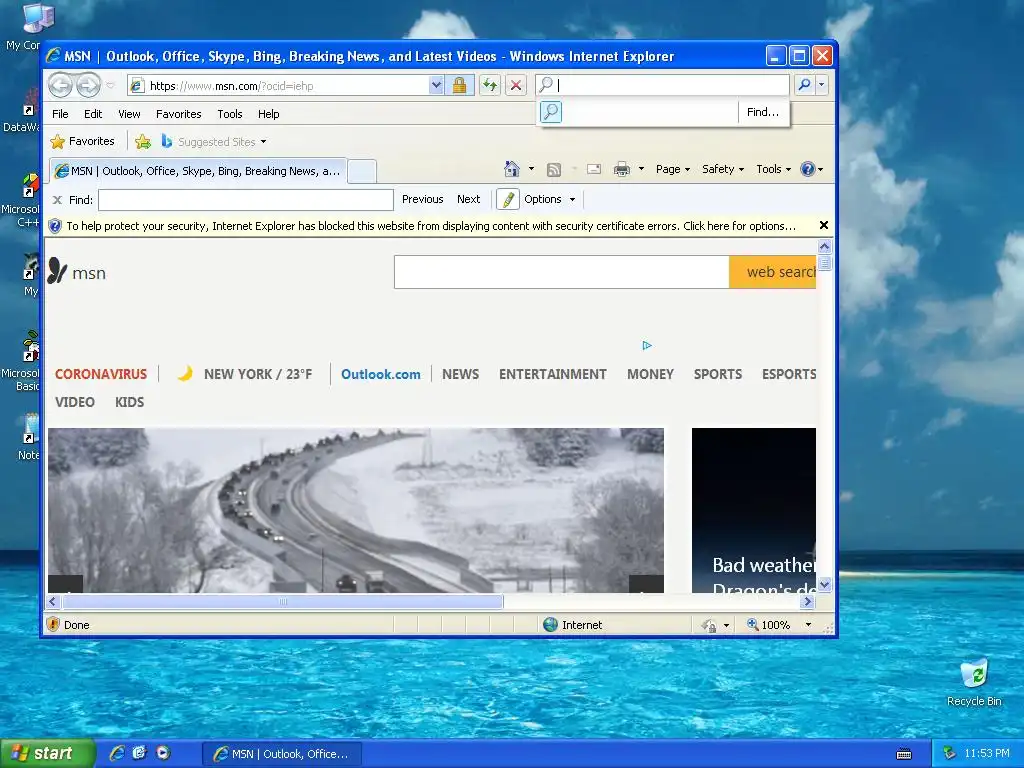The image size is (1024, 768).
Task: Click the Favorites star button
Action: click(x=83, y=142)
